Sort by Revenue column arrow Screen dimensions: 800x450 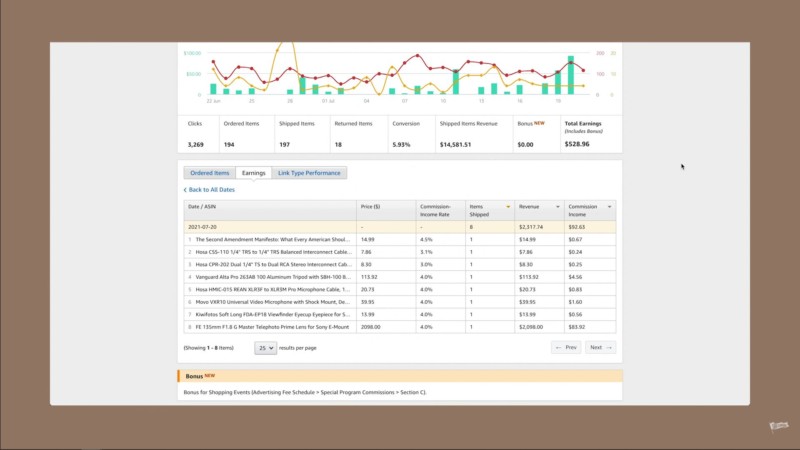pyautogui.click(x=558, y=207)
